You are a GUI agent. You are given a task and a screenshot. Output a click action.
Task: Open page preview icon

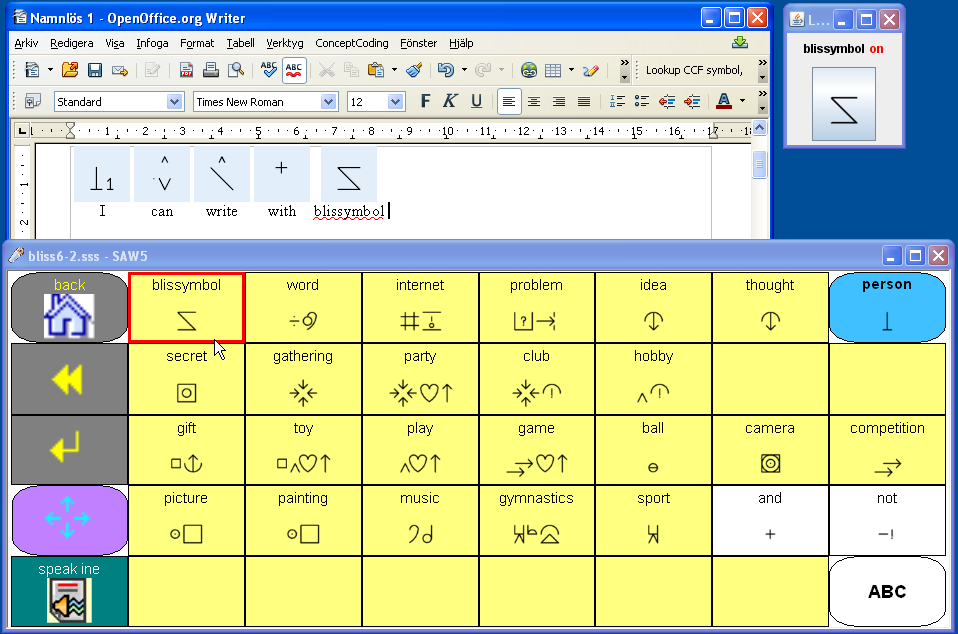(x=236, y=70)
